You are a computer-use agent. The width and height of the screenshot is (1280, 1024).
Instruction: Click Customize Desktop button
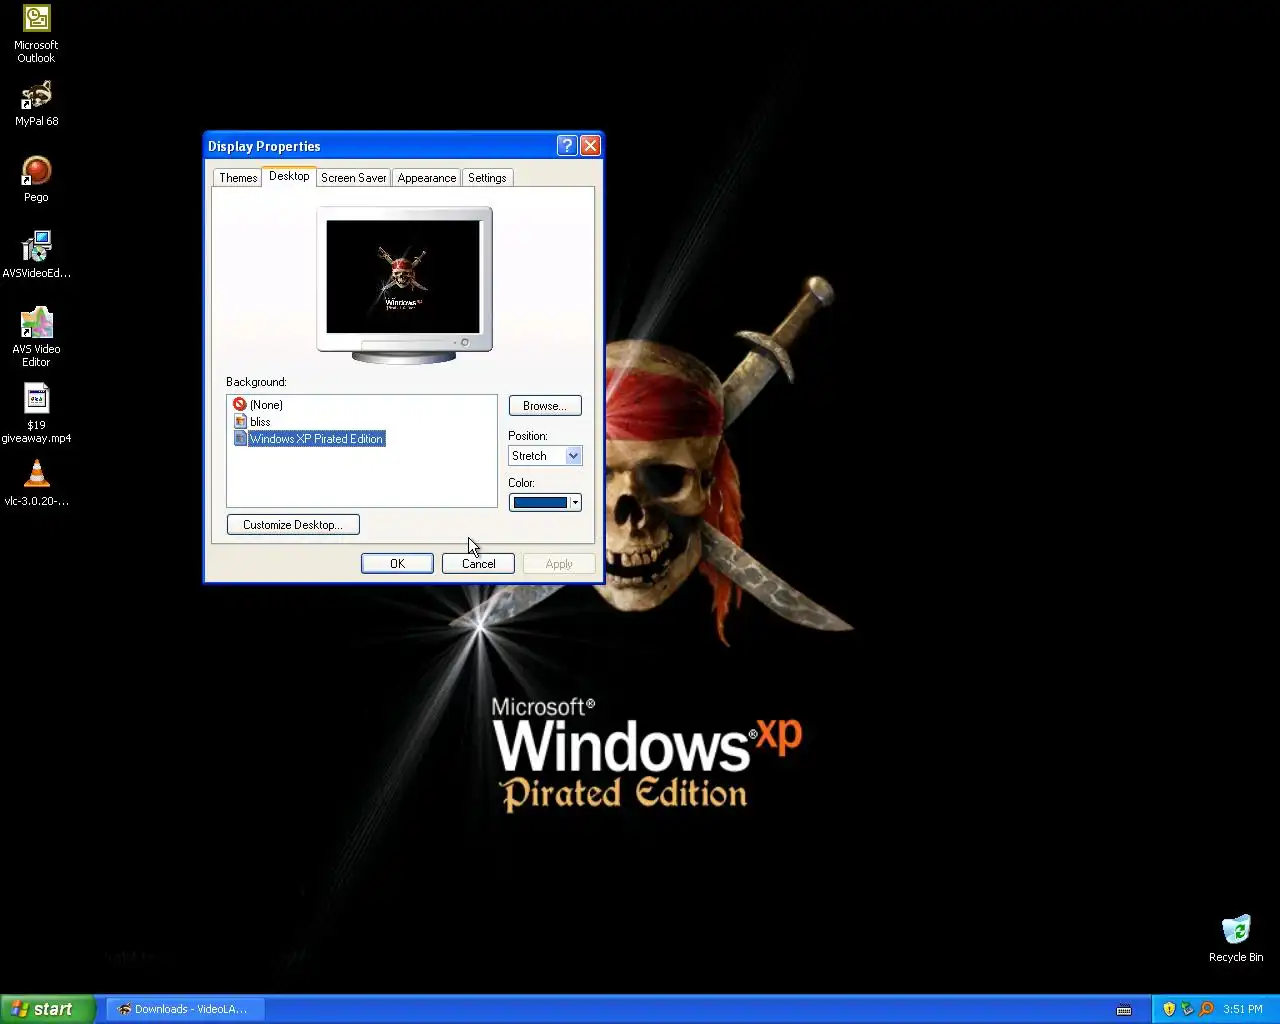293,525
